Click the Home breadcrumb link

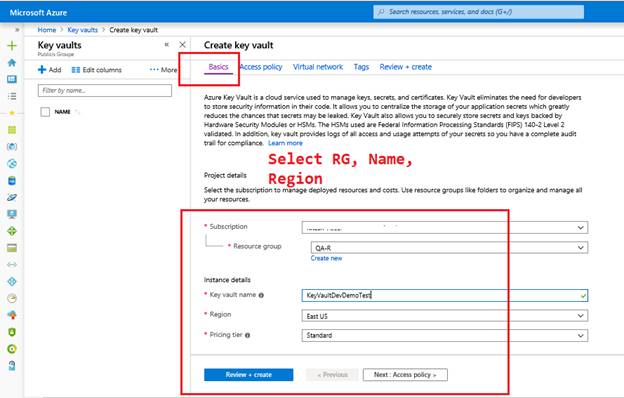47,30
